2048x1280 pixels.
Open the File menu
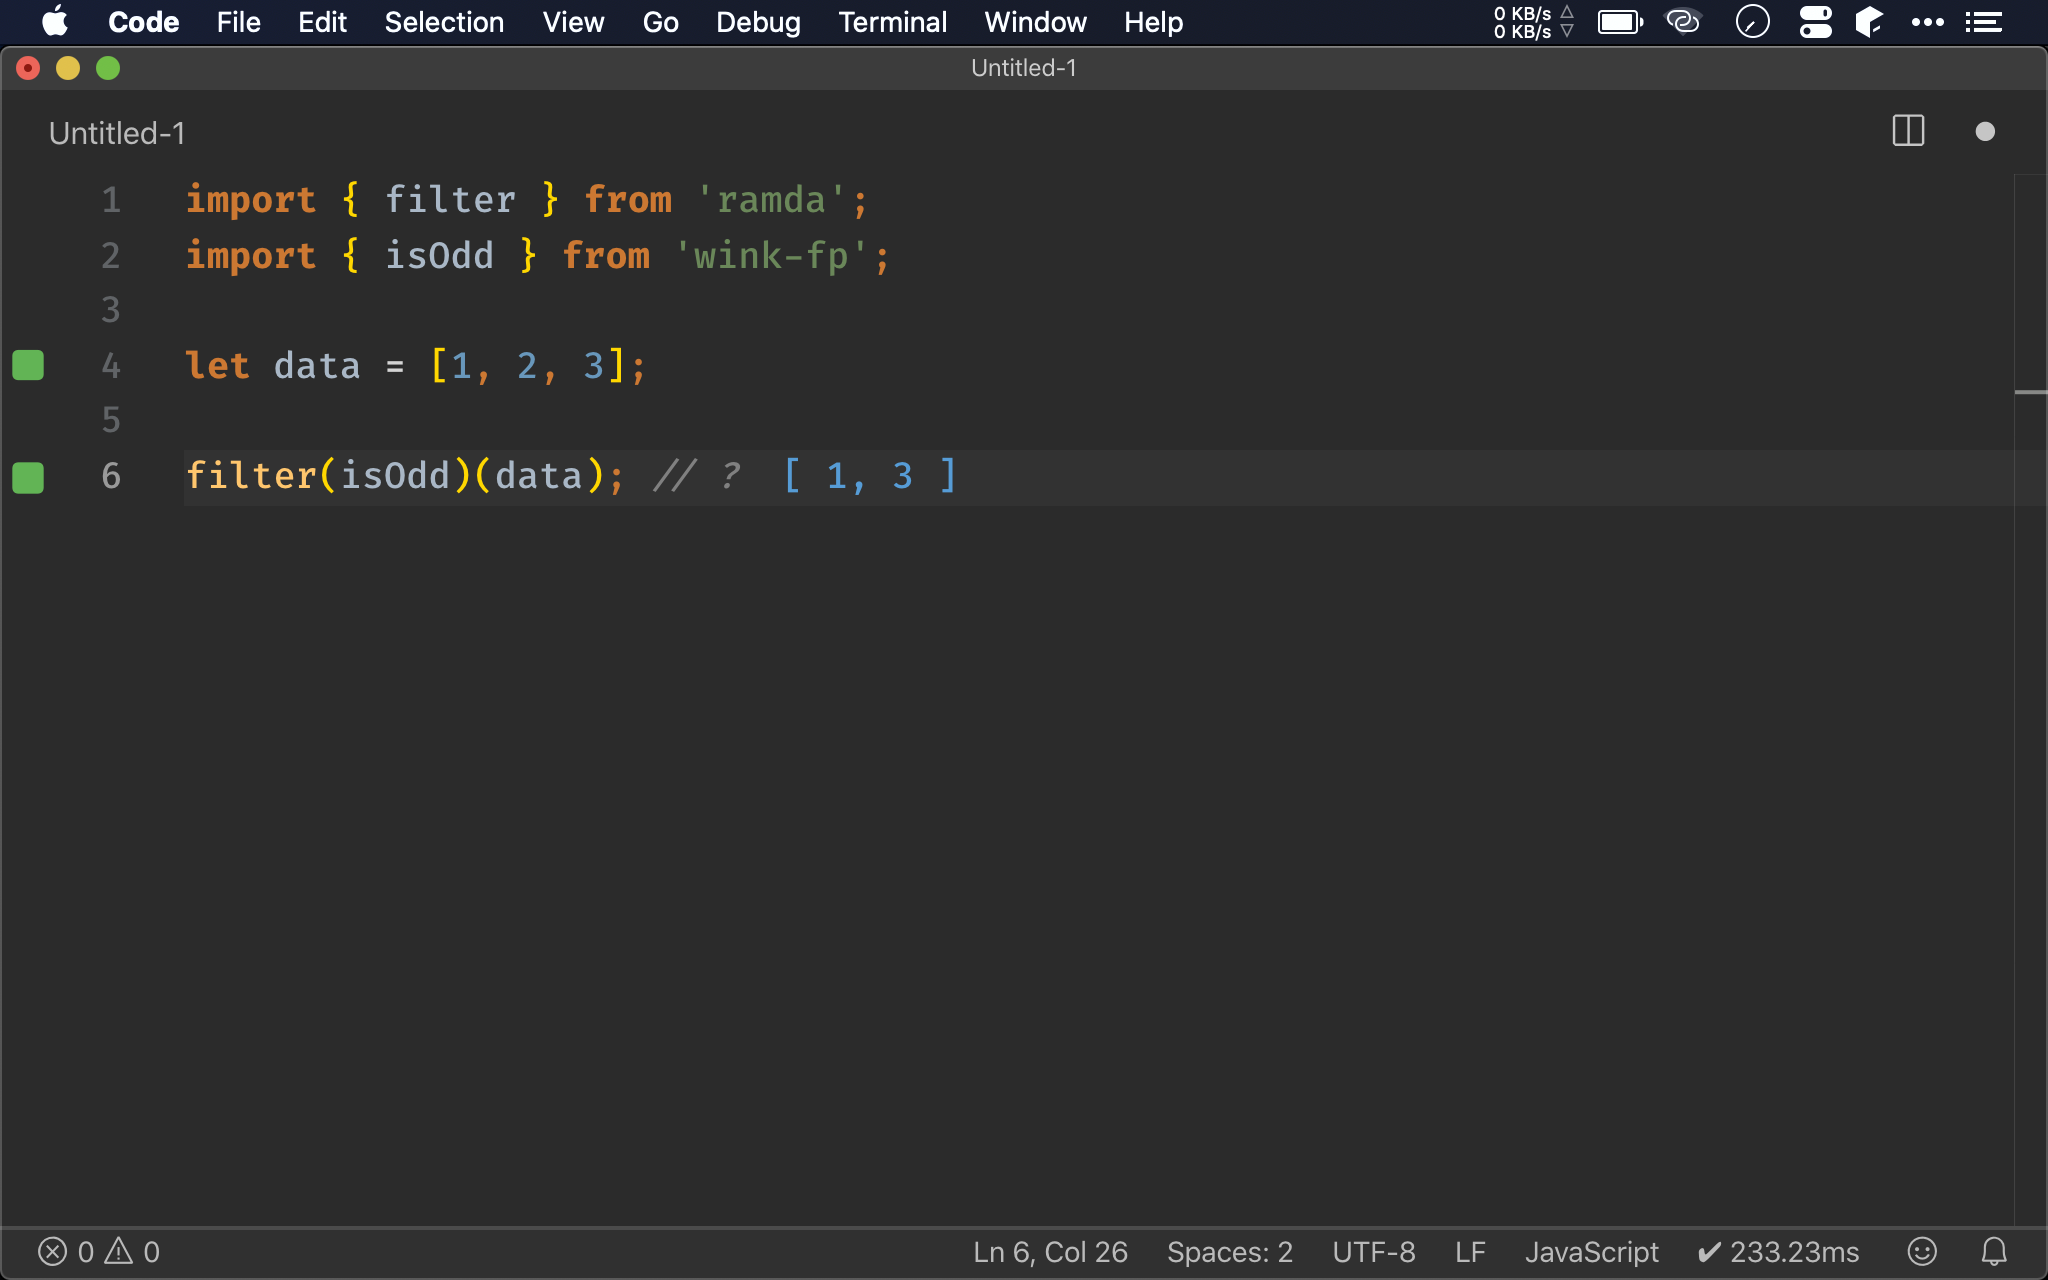coord(238,22)
